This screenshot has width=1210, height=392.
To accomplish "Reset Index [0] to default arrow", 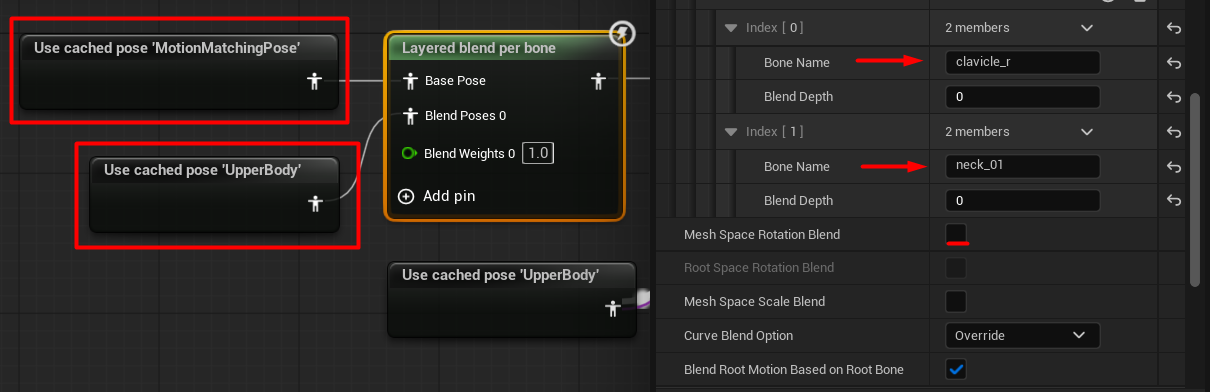I will pos(1174,28).
